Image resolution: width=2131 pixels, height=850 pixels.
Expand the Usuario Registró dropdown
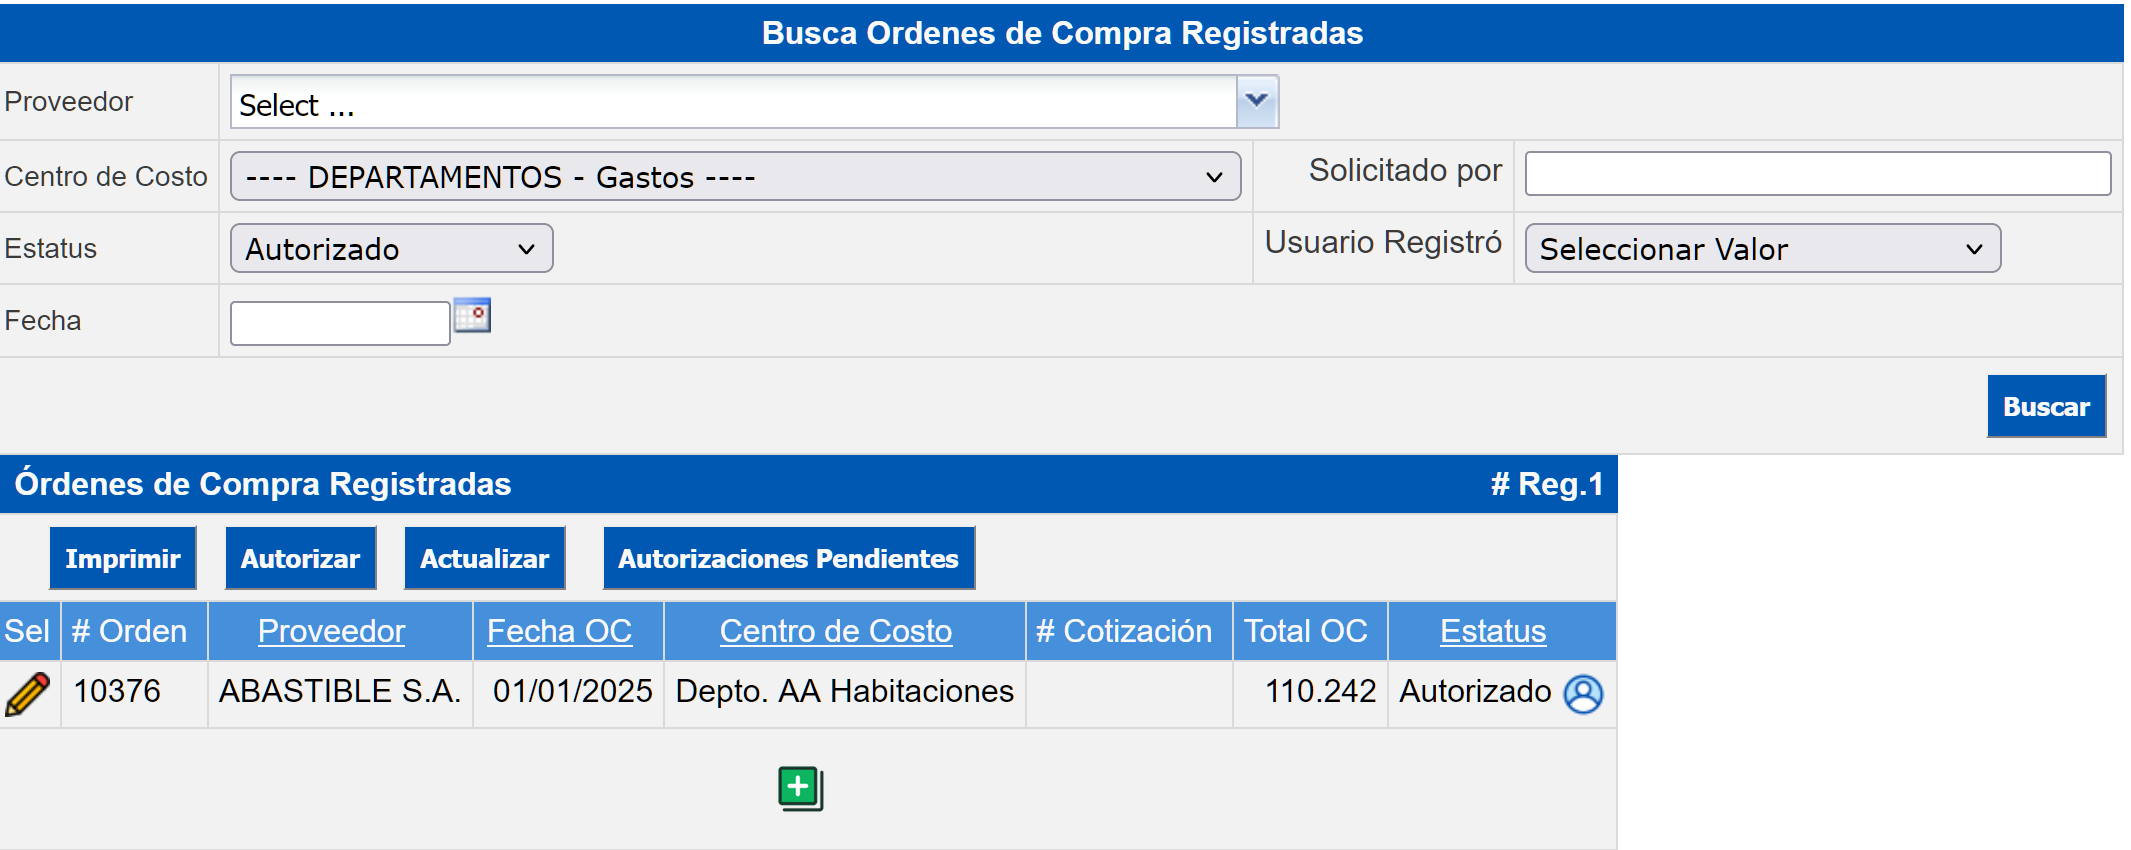tap(1761, 249)
